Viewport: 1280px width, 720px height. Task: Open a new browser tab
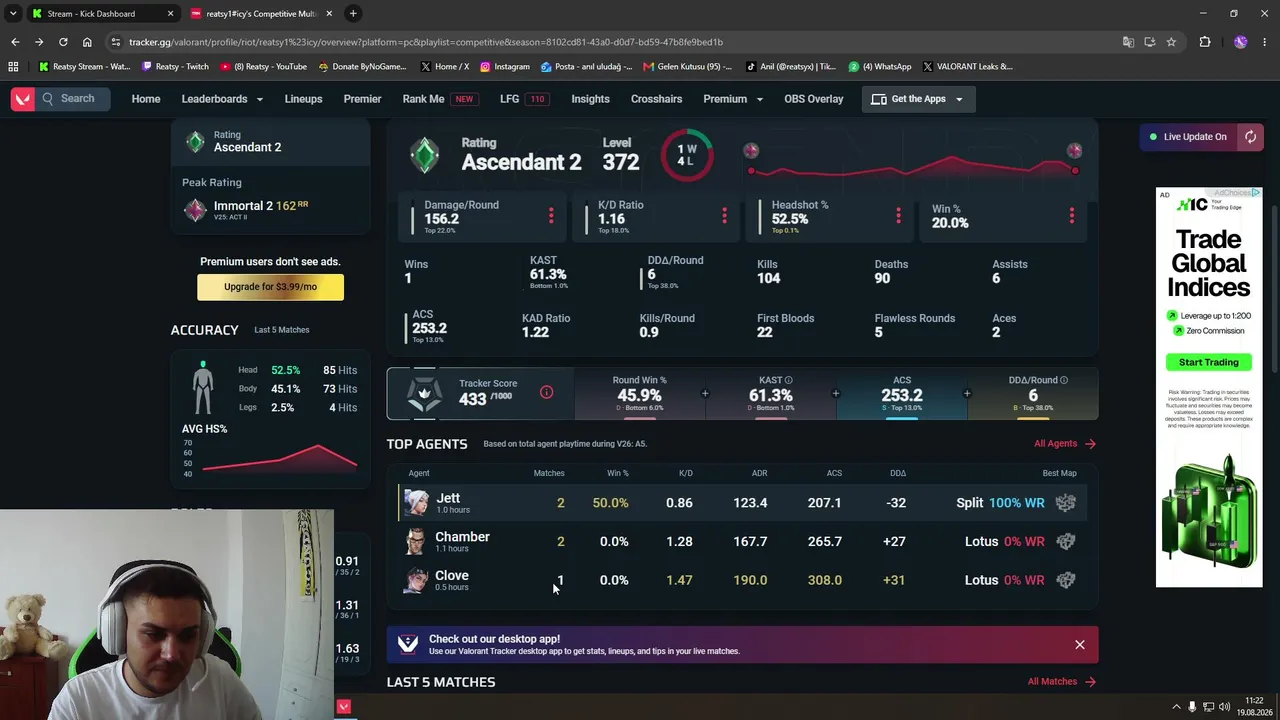[353, 14]
